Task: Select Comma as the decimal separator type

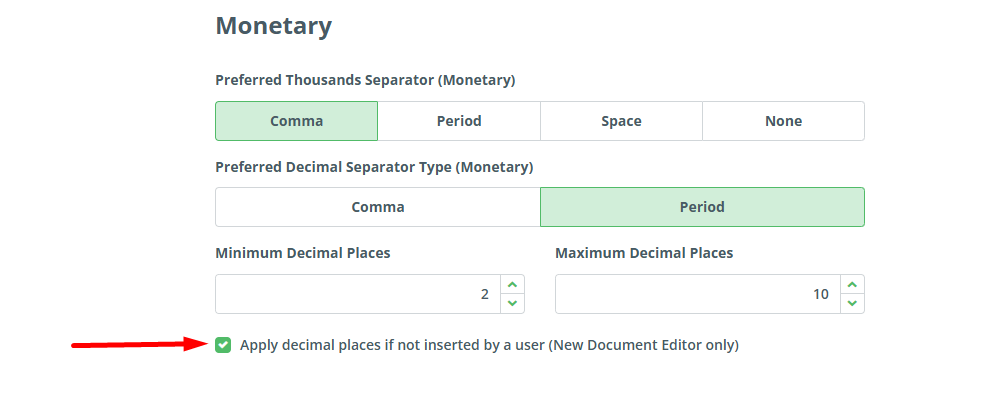Action: (x=377, y=207)
